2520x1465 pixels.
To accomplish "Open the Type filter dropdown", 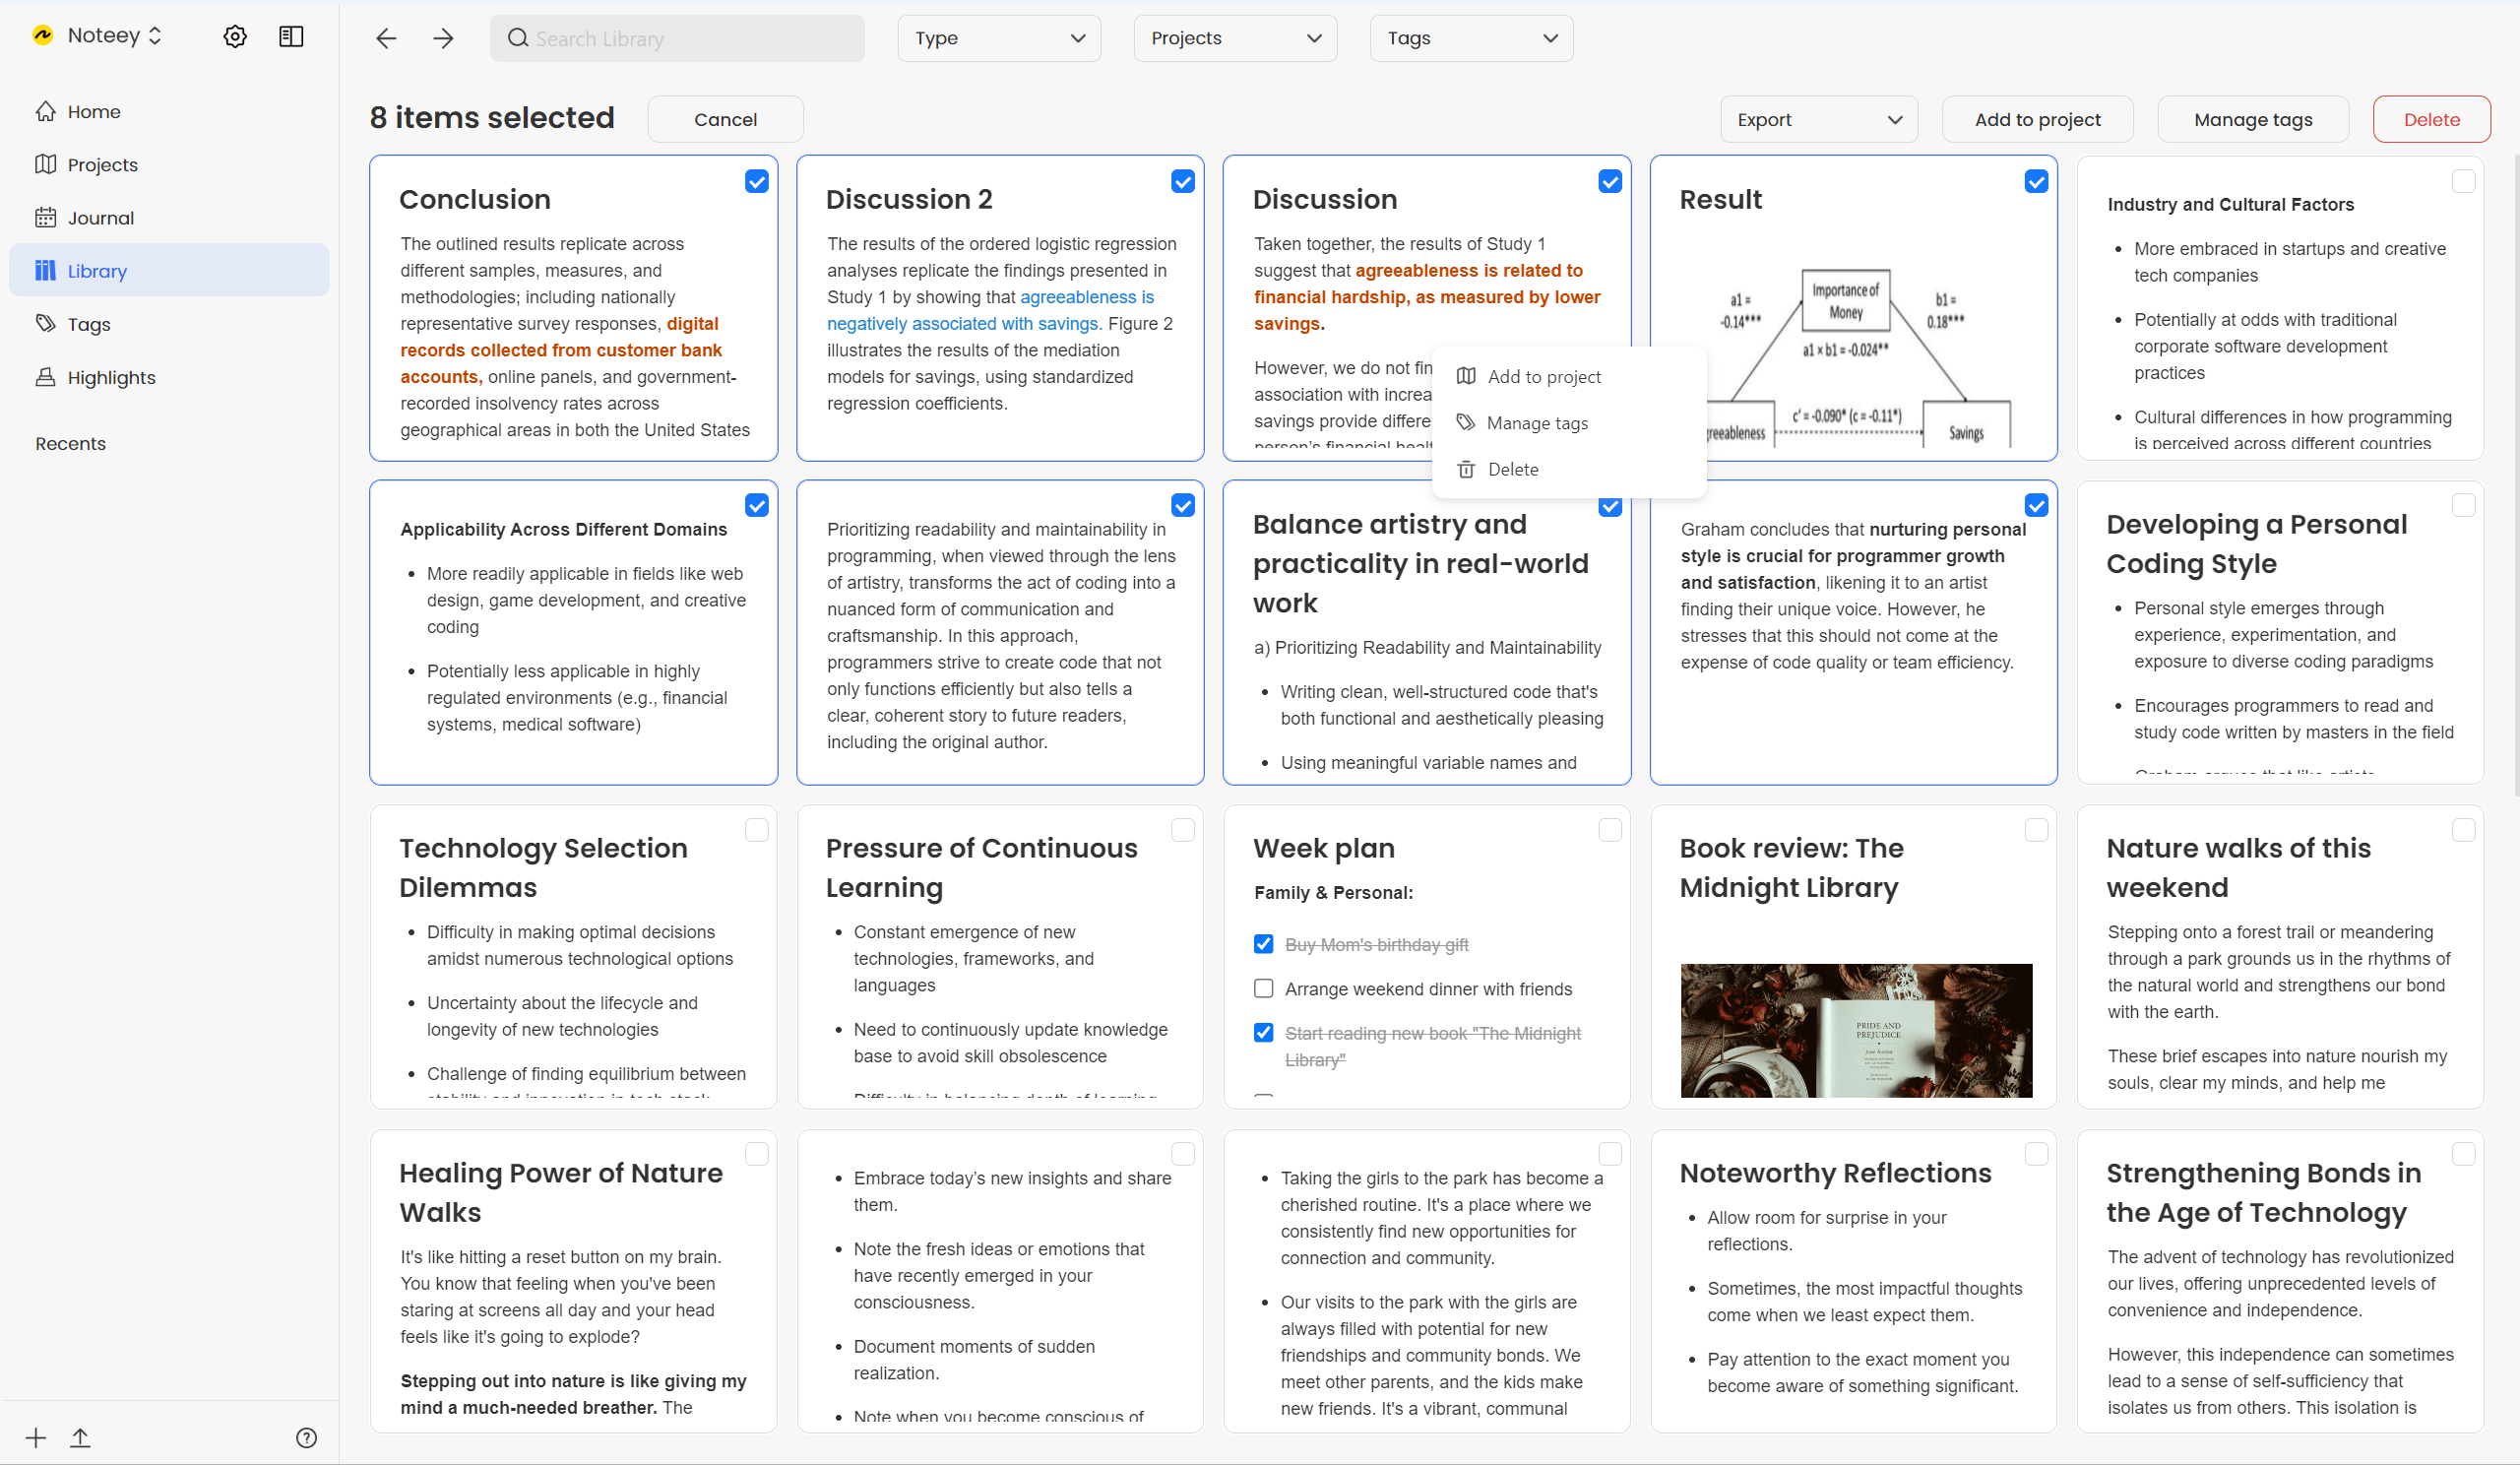I will click(999, 38).
